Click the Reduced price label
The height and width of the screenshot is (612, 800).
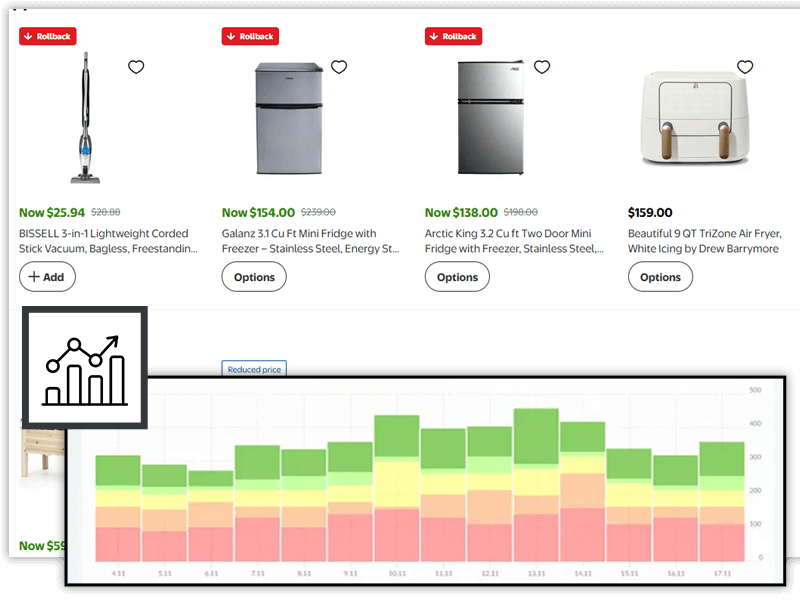coord(255,369)
